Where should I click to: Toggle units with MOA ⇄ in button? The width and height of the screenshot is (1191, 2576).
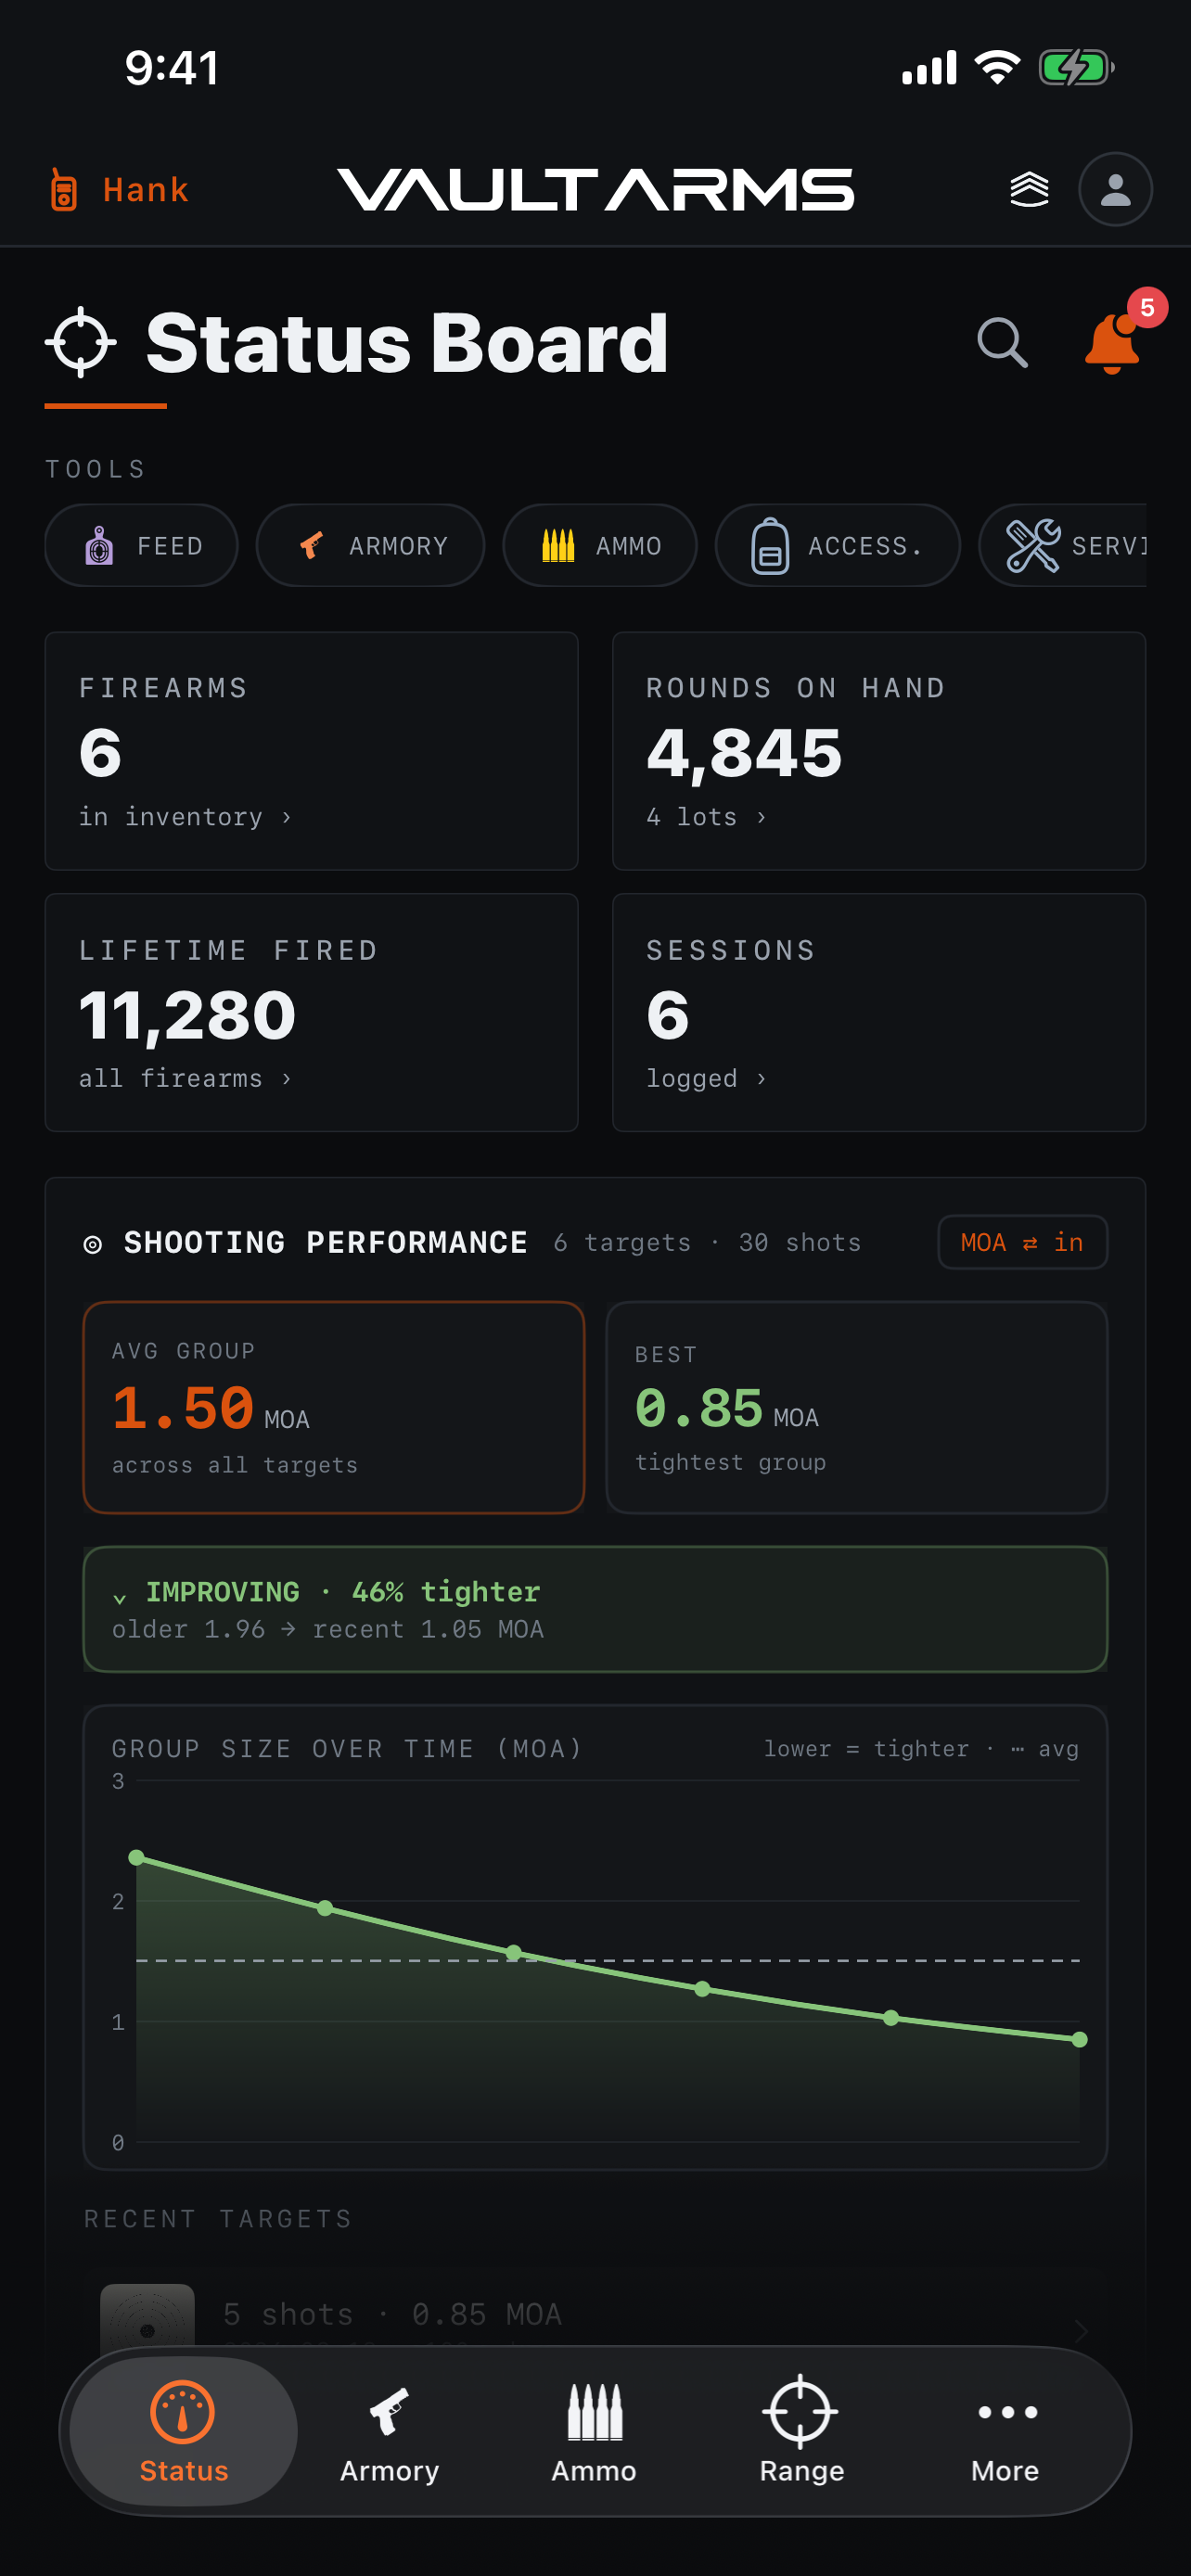tap(1022, 1242)
